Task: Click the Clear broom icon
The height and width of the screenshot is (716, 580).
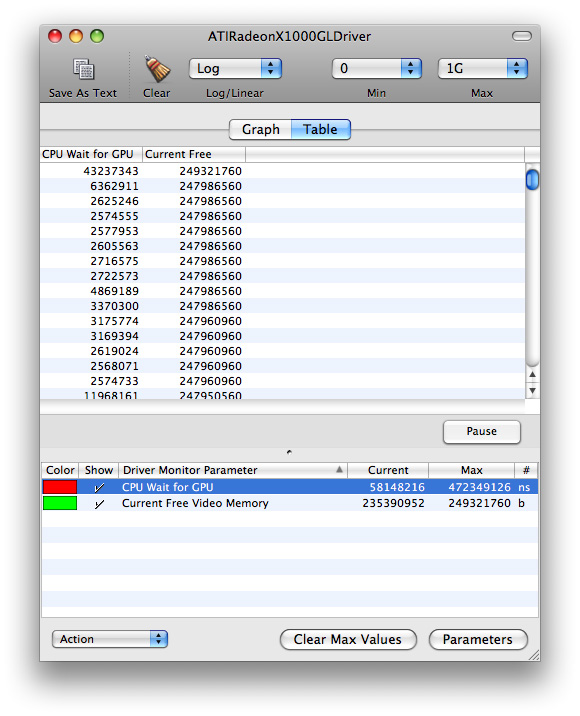Action: (x=157, y=69)
